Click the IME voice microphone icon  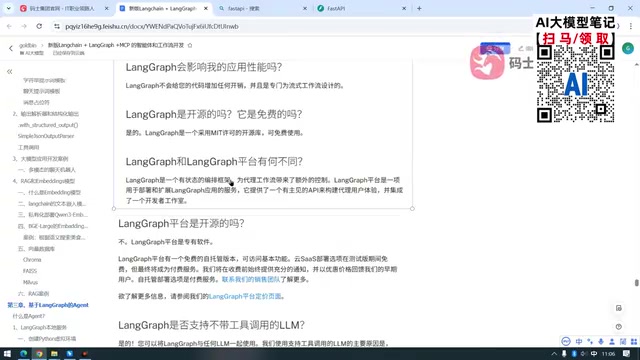coord(601,341)
